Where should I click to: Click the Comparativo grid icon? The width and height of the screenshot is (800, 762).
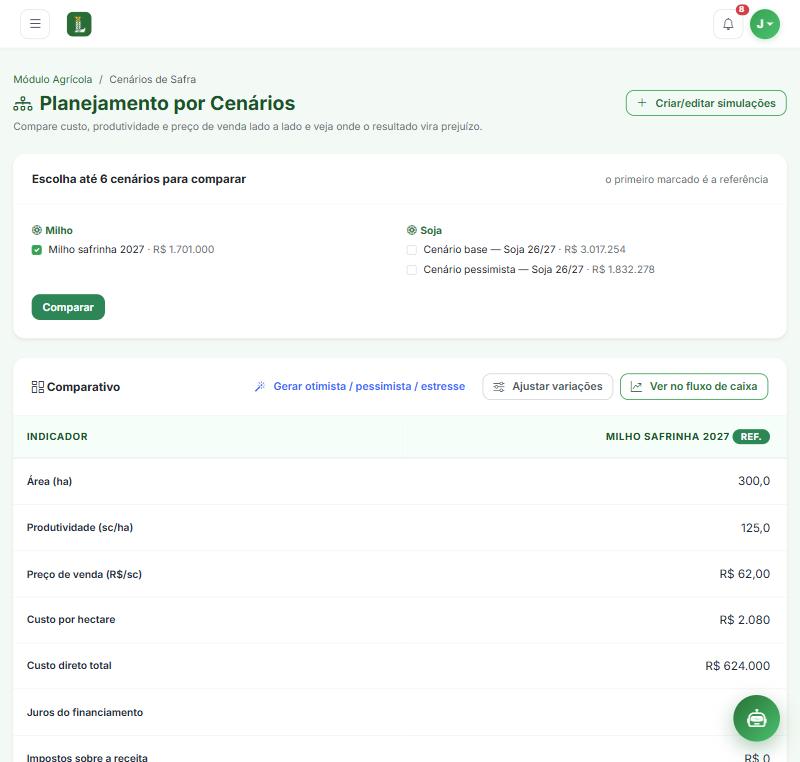click(38, 387)
